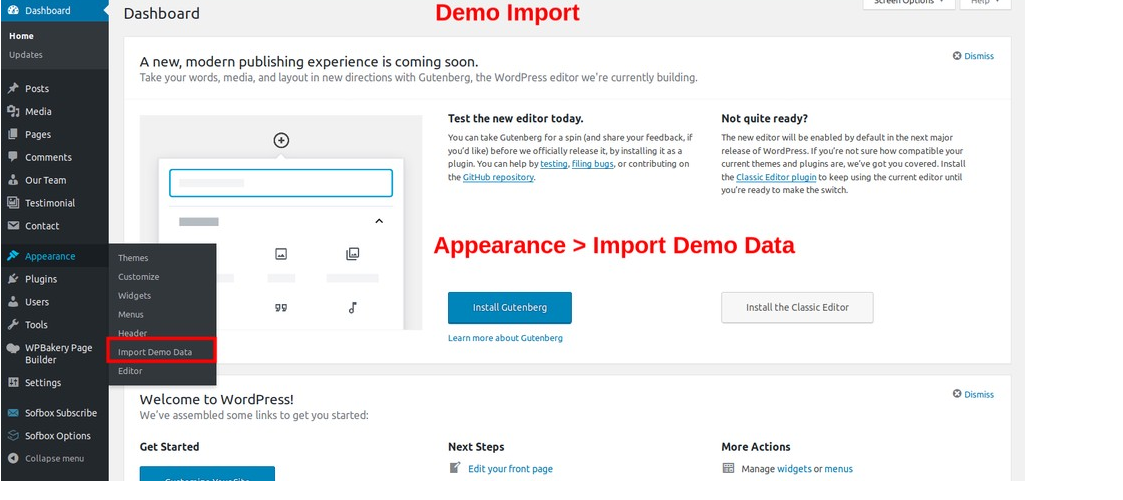Click the Collapse menu arrow icon
Viewport: 1123px width, 500px height.
pos(13,459)
